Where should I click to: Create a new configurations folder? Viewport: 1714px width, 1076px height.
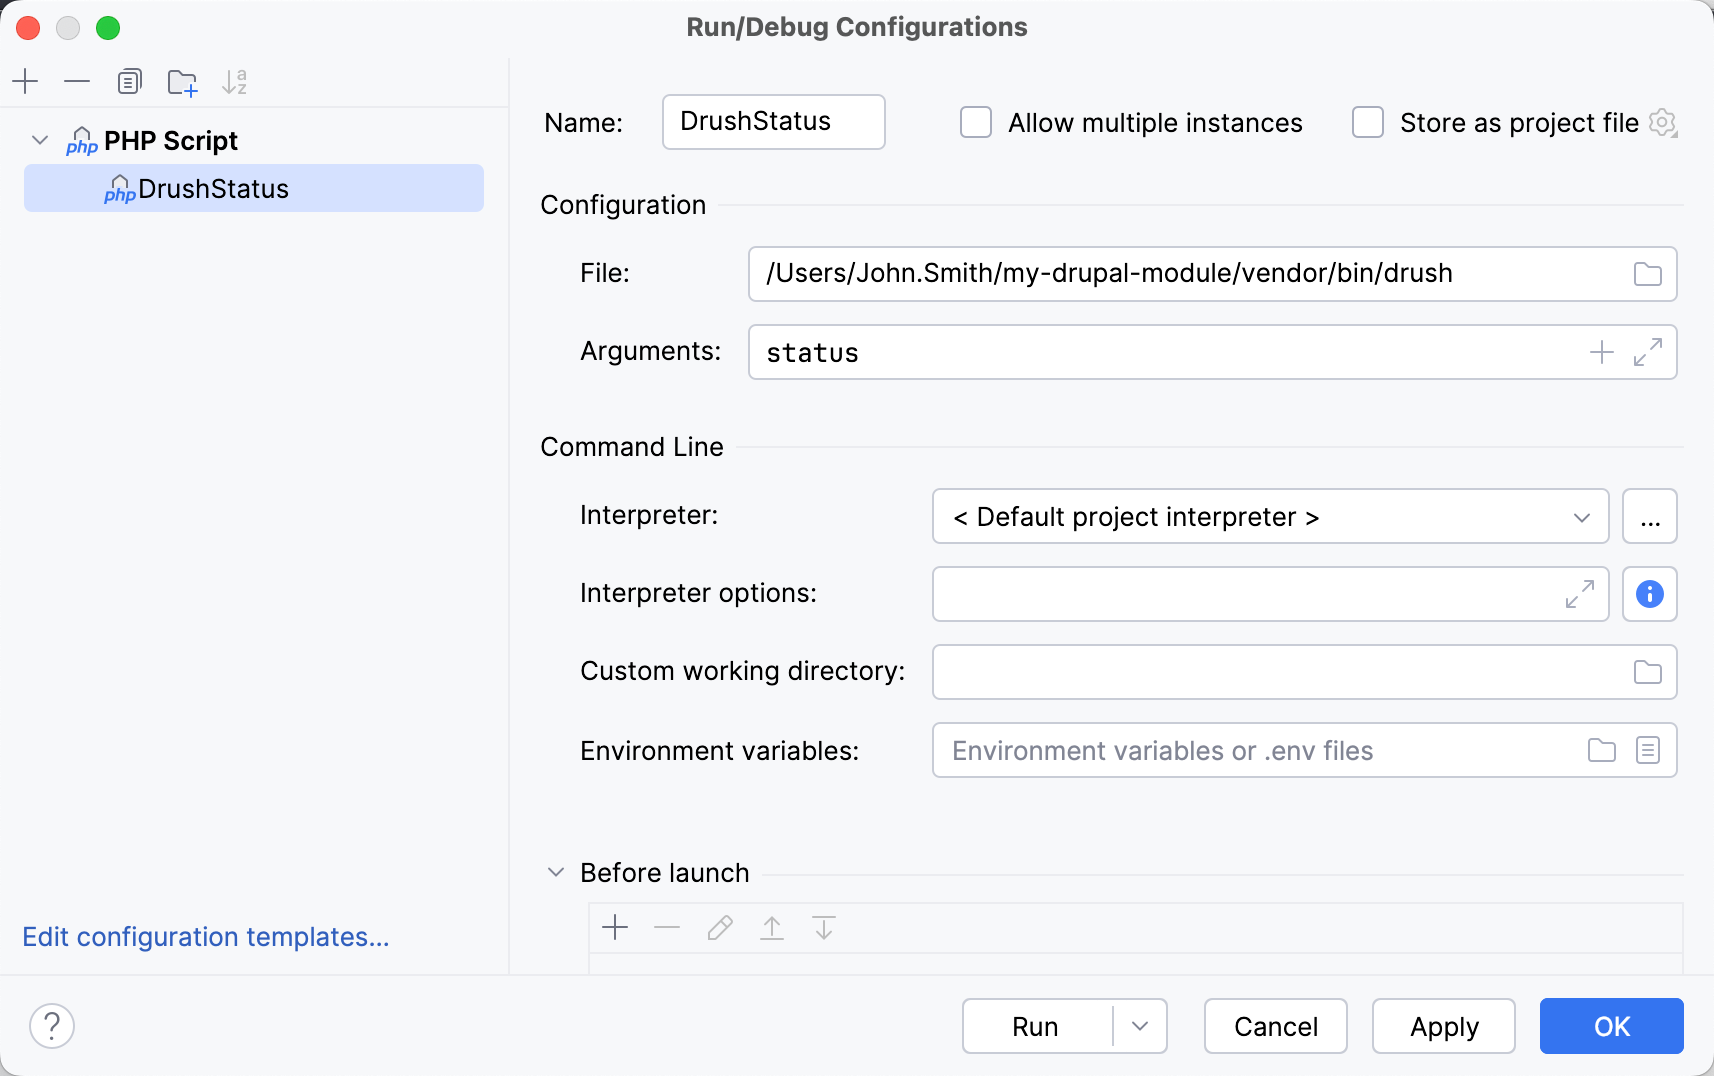tap(182, 81)
